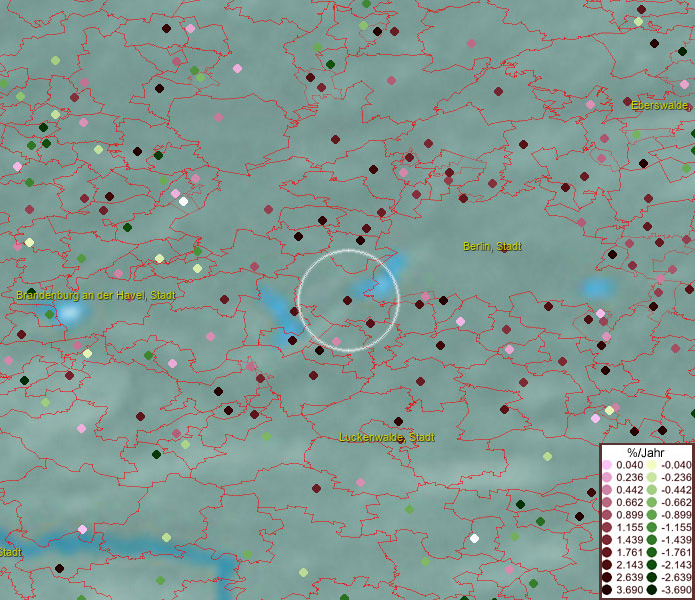This screenshot has width=695, height=600.
Task: Select the "1.761" legend value text
Action: coord(629,553)
